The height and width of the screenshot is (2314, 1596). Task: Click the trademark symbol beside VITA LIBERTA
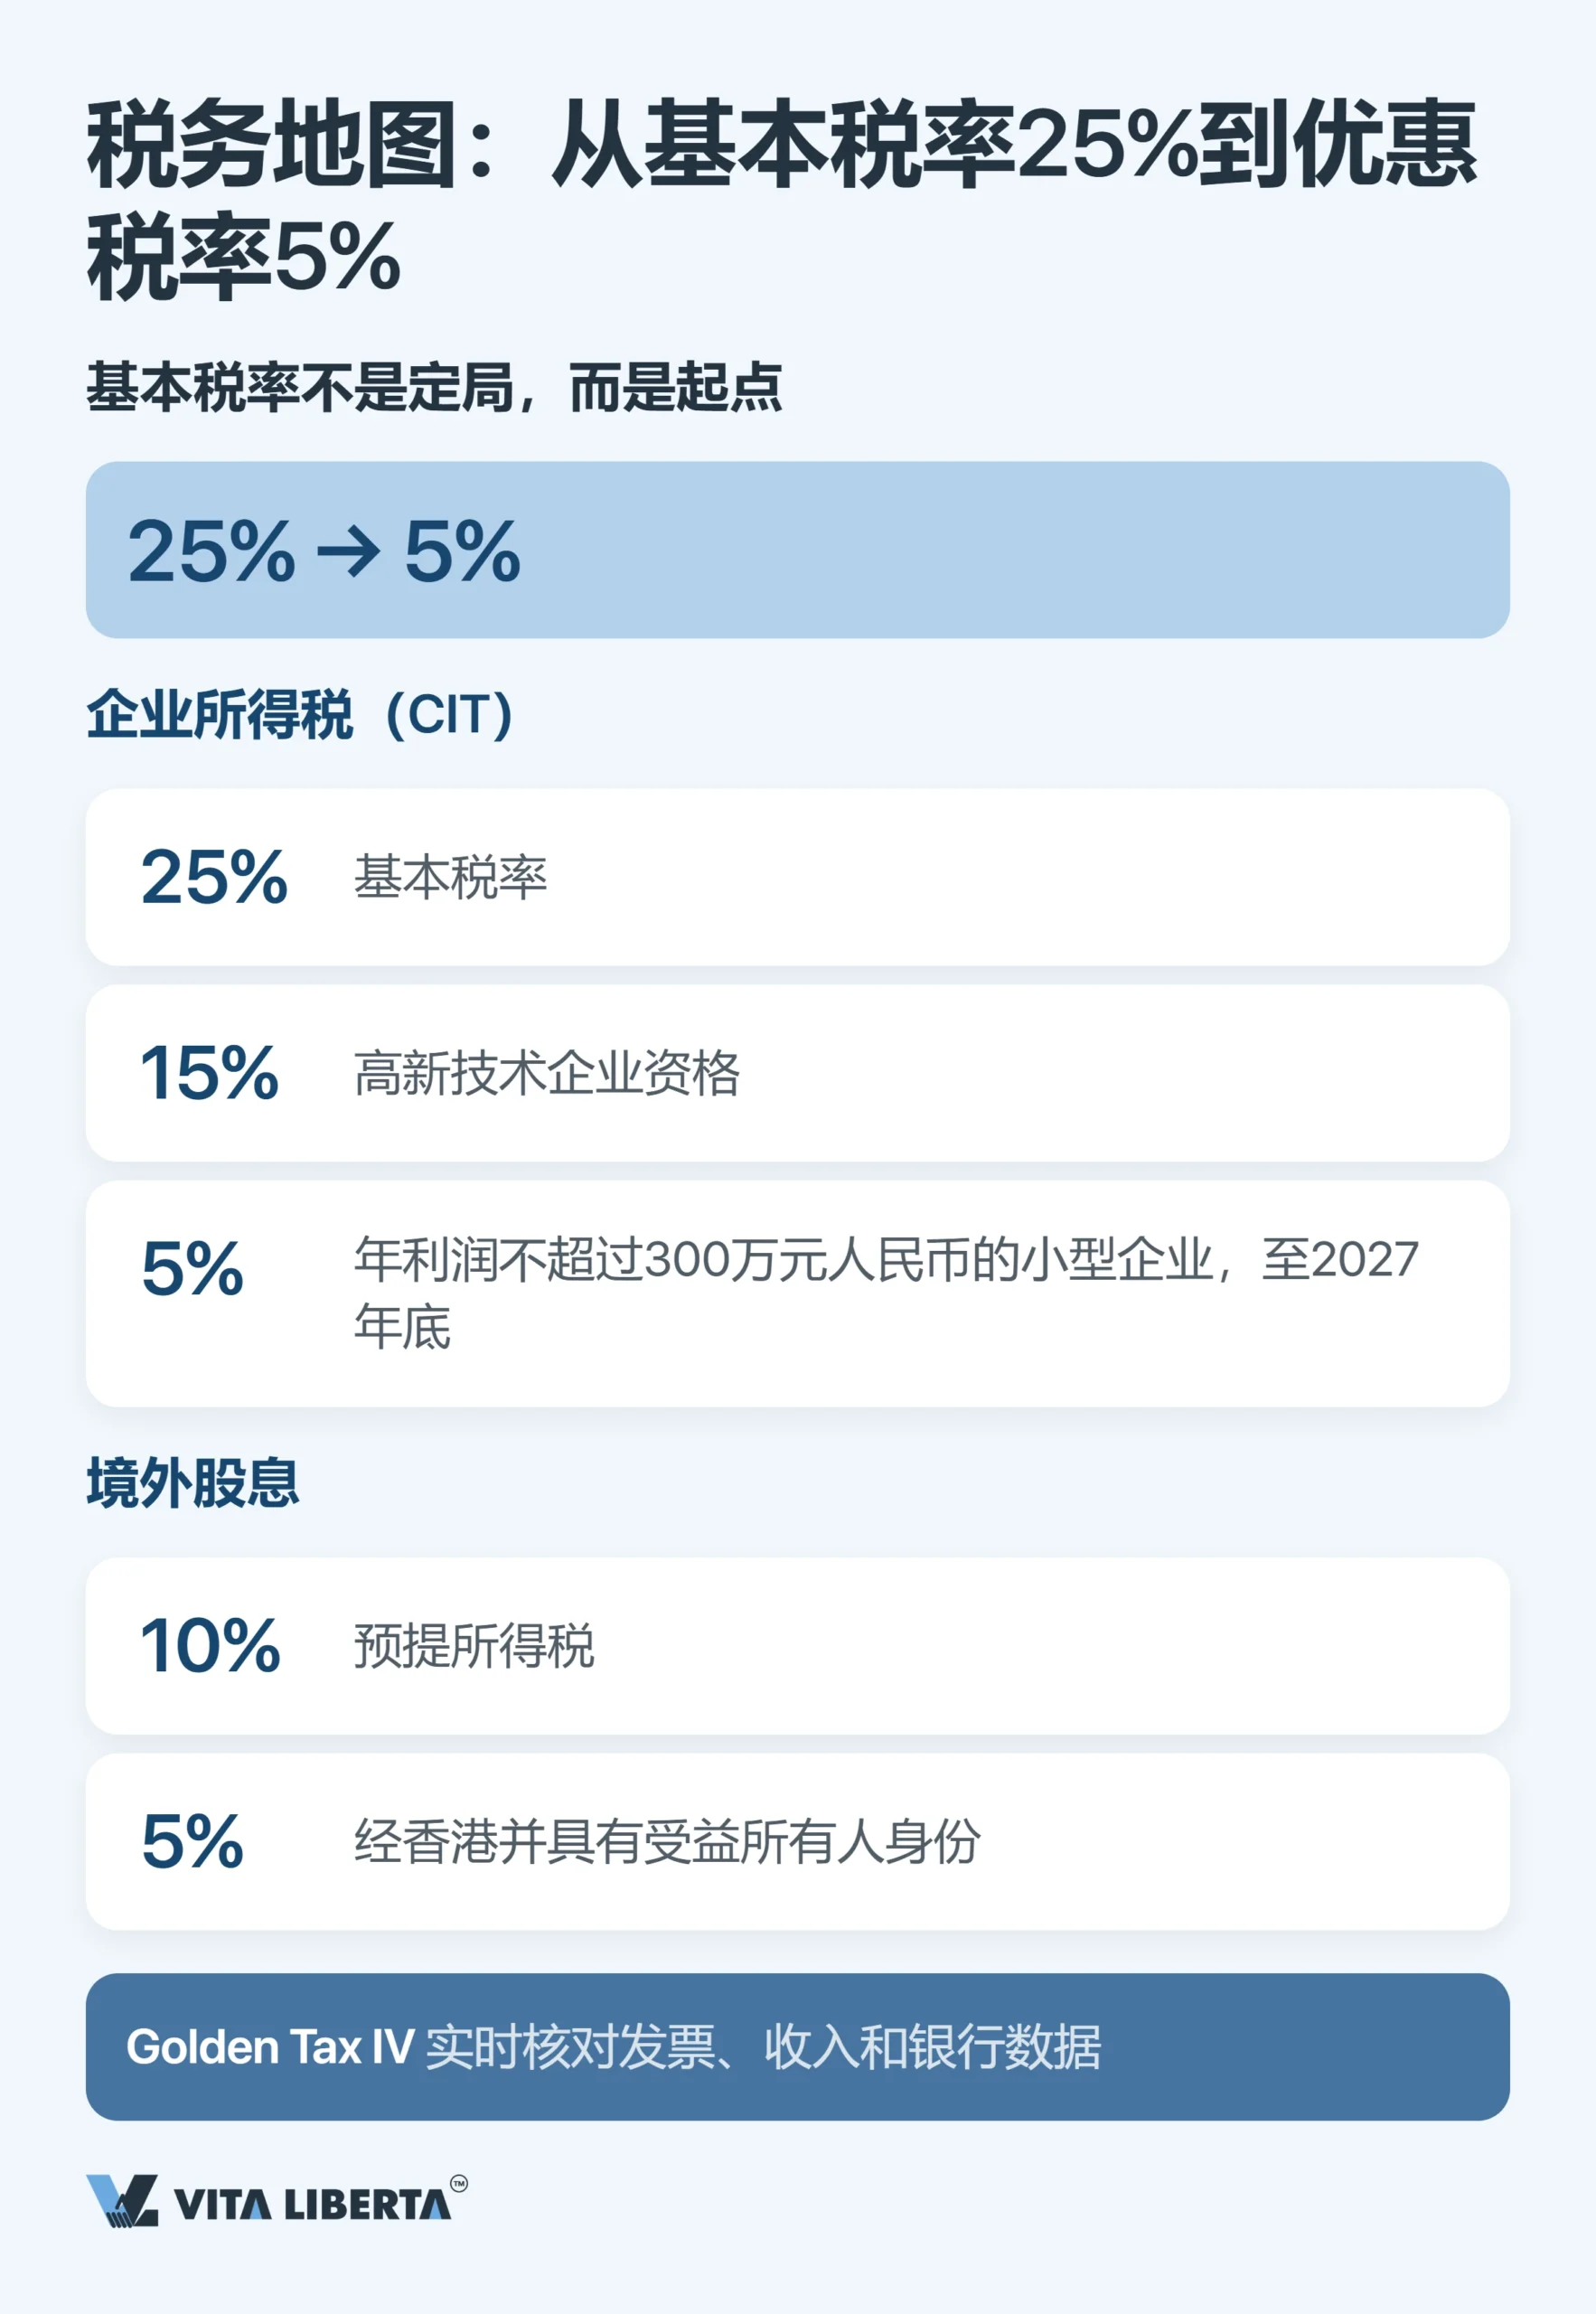pyautogui.click(x=459, y=2184)
